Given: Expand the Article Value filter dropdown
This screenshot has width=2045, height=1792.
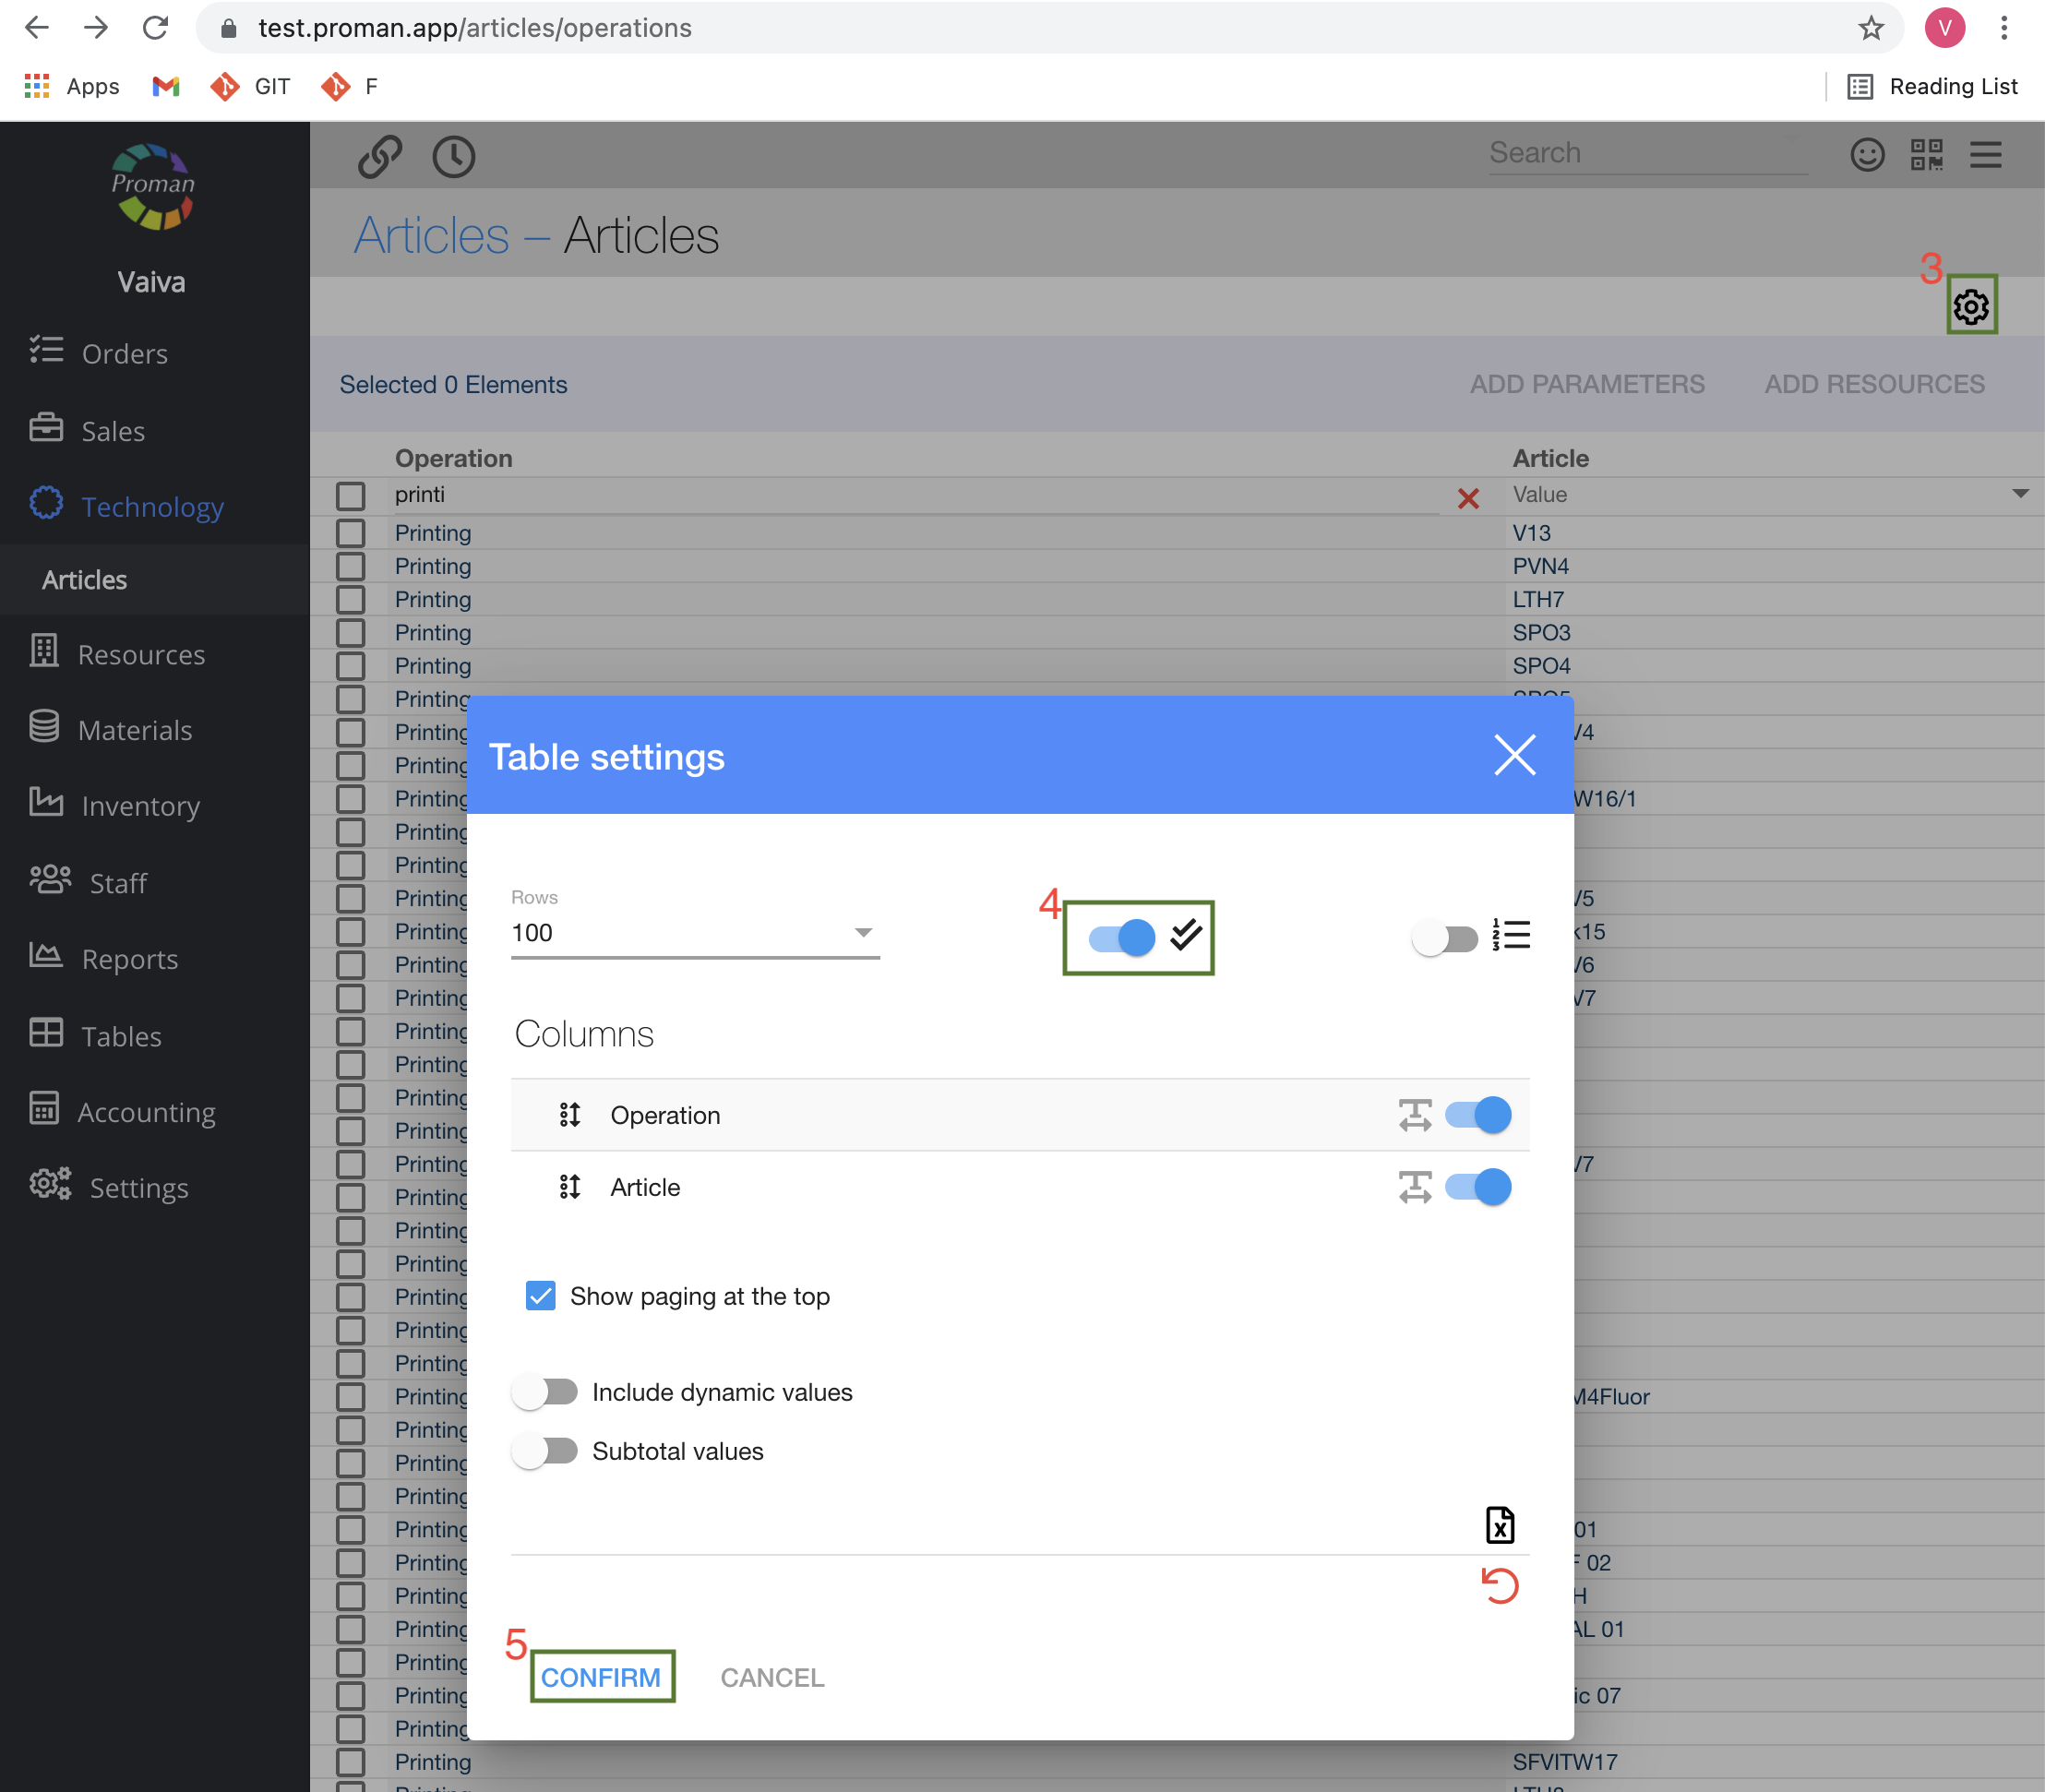Looking at the screenshot, I should pyautogui.click(x=2019, y=494).
